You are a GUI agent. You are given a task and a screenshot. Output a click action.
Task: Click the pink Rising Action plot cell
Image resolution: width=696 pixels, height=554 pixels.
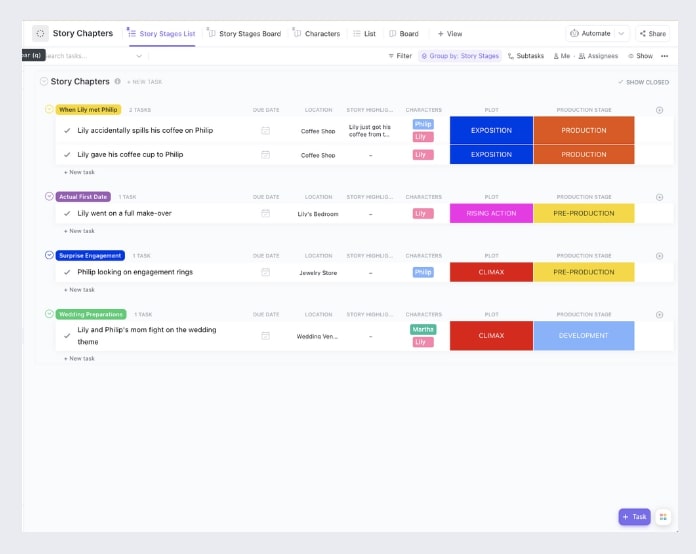tap(491, 214)
